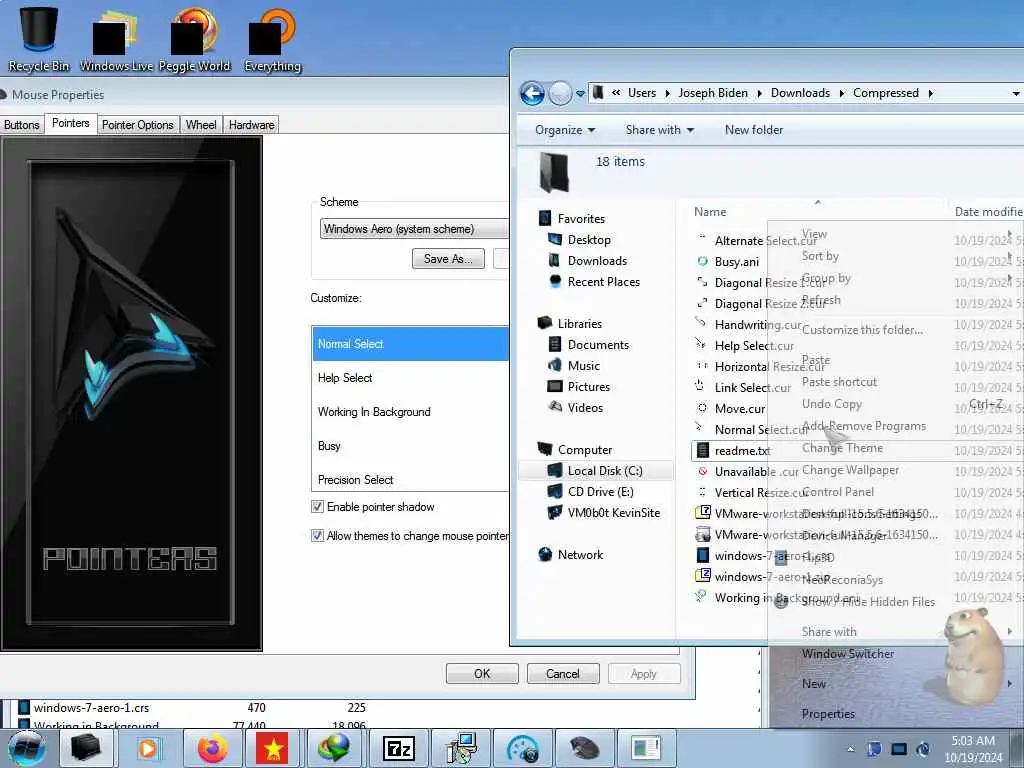This screenshot has width=1024, height=768.
Task: Open the Windows Live desktop shortcut
Action: (x=116, y=39)
